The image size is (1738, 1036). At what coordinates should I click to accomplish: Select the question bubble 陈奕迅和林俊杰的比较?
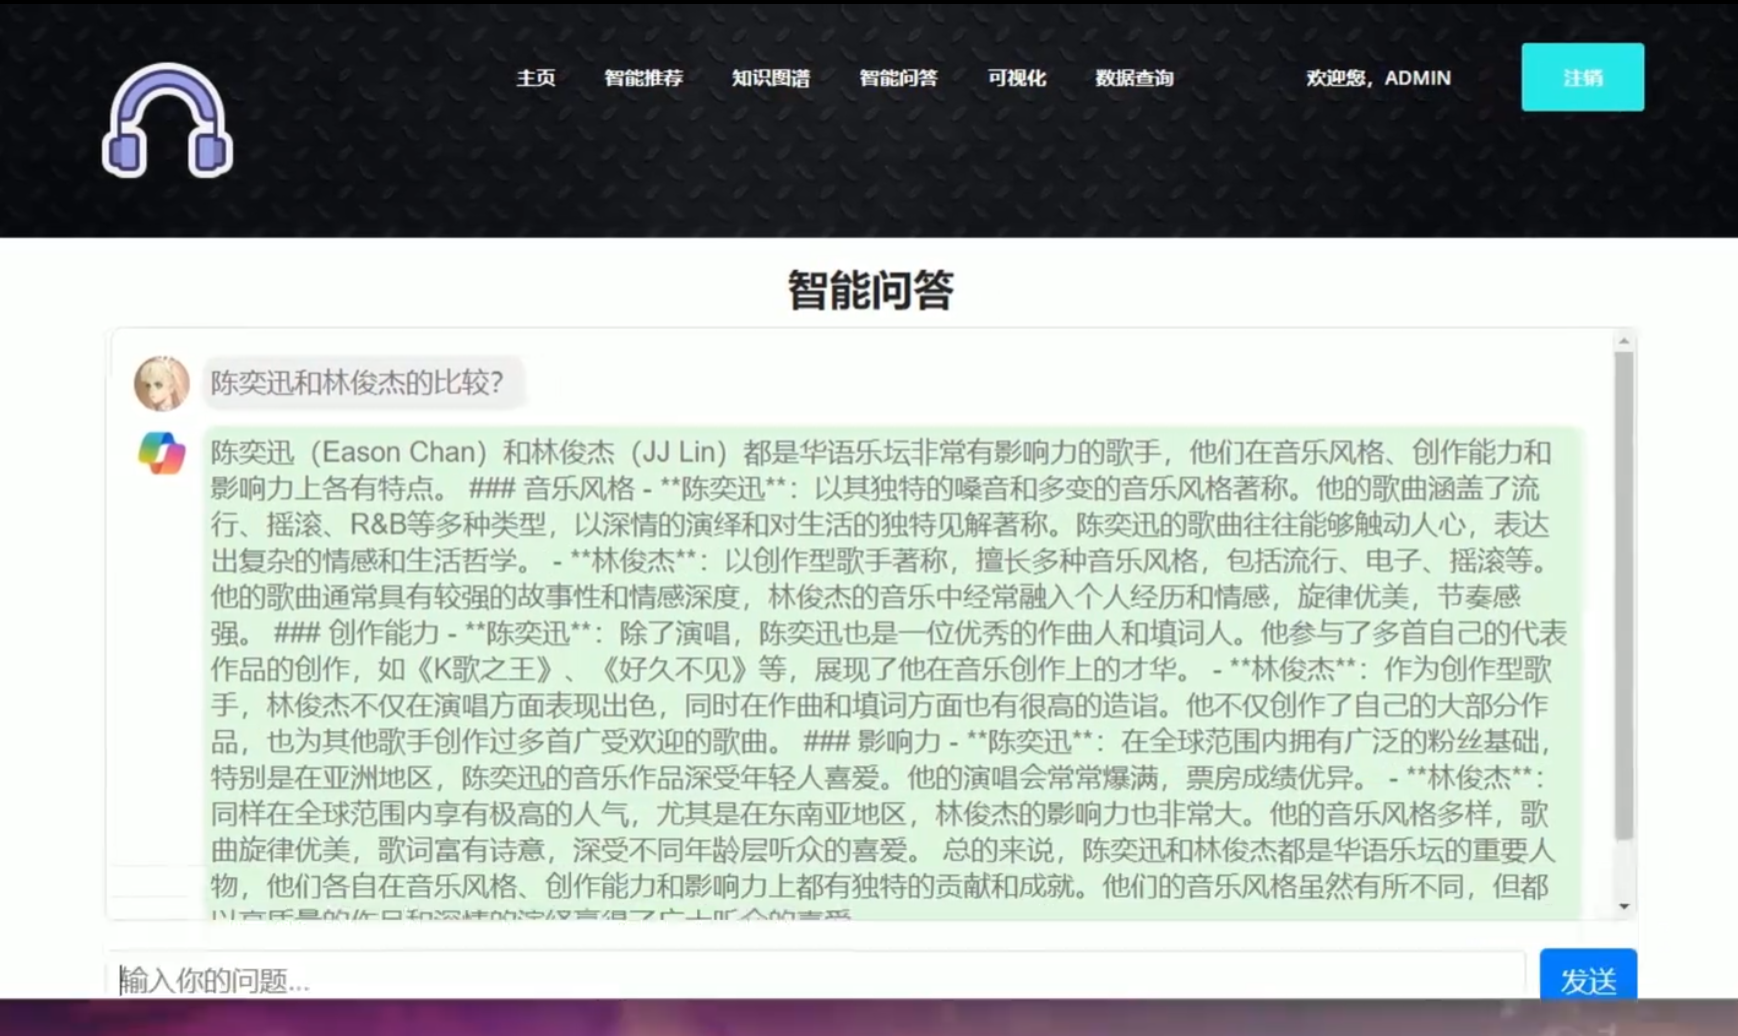tap(362, 382)
